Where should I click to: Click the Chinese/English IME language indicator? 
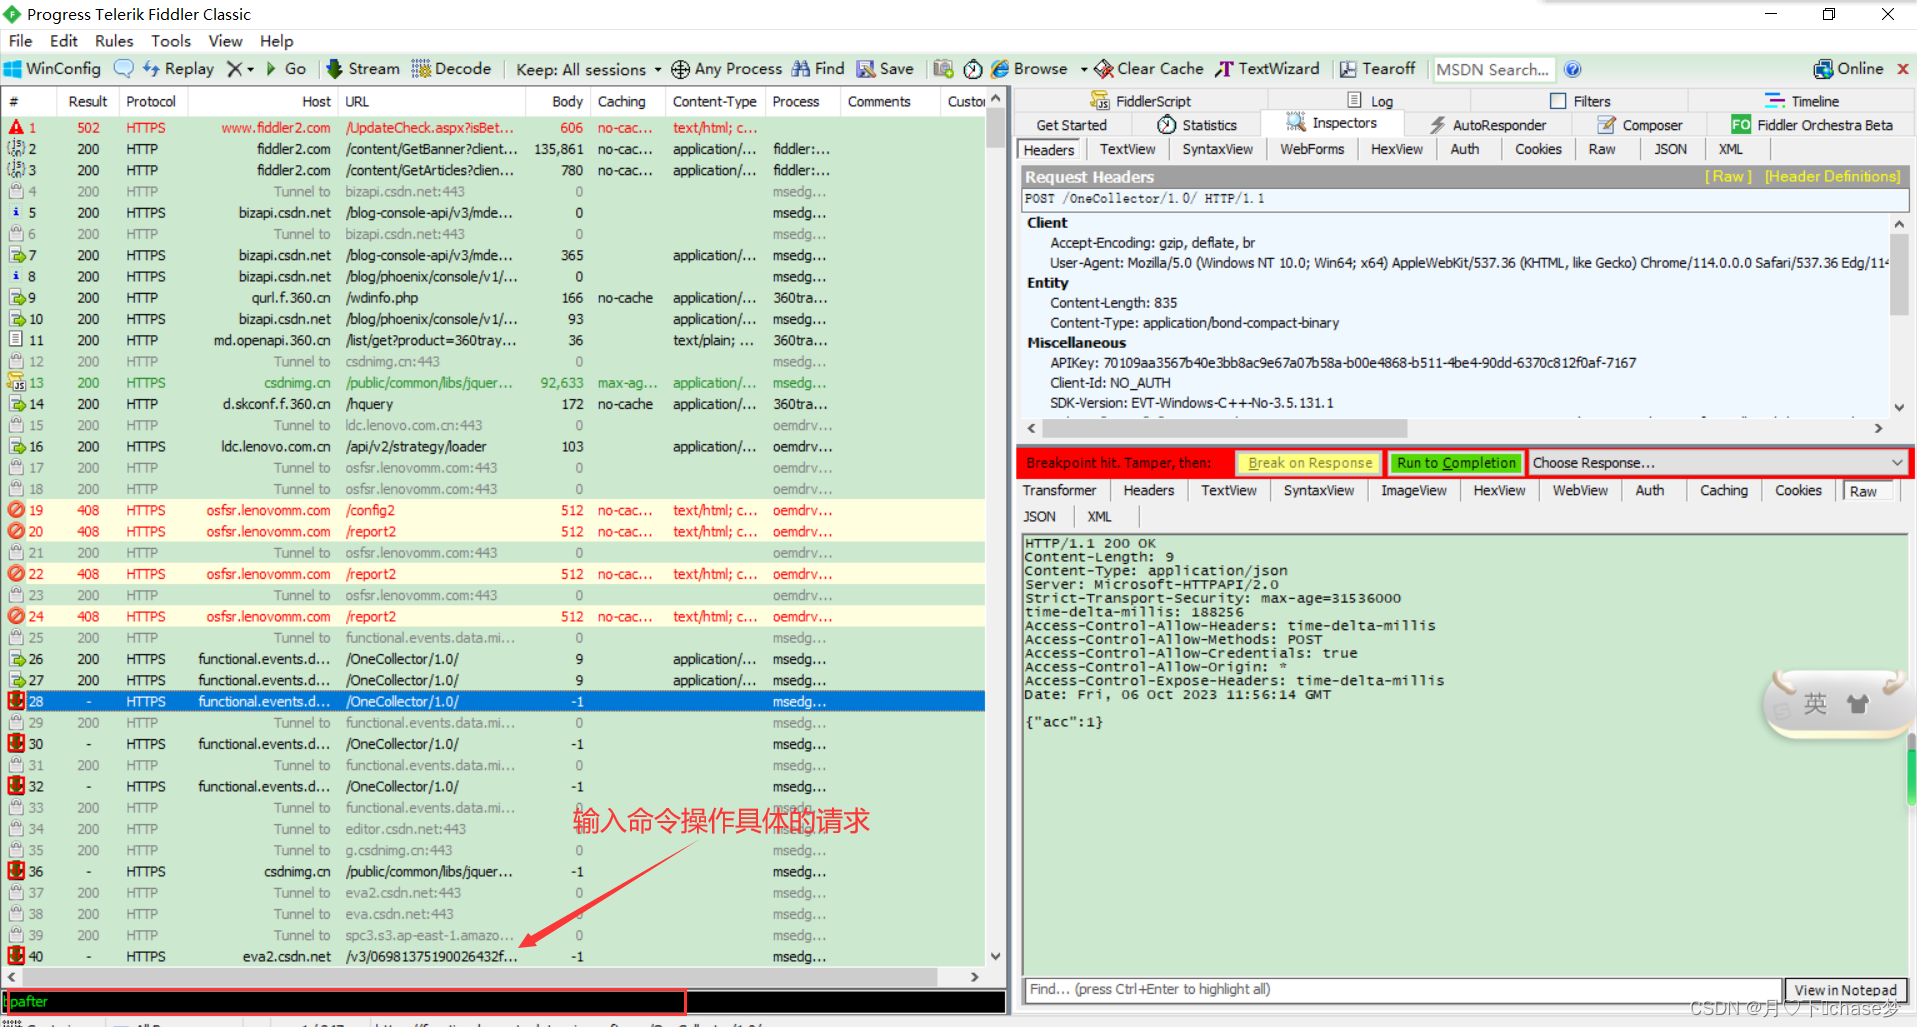1814,704
